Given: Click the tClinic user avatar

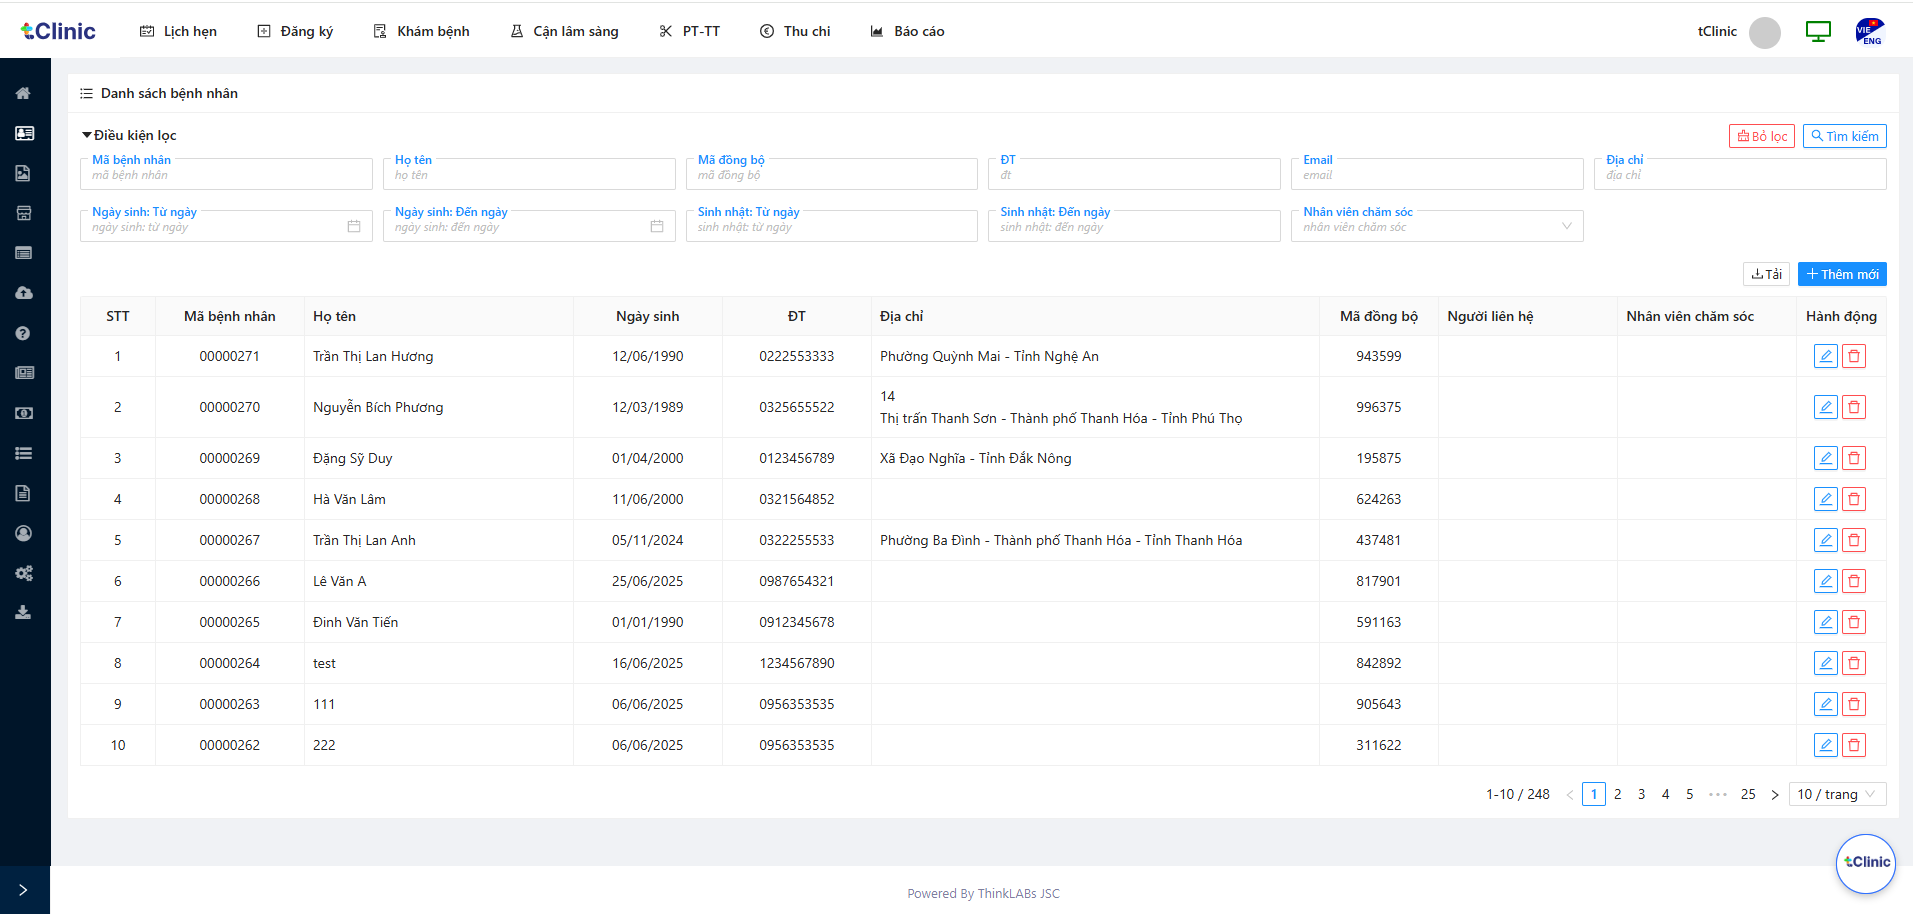Looking at the screenshot, I should point(1765,32).
